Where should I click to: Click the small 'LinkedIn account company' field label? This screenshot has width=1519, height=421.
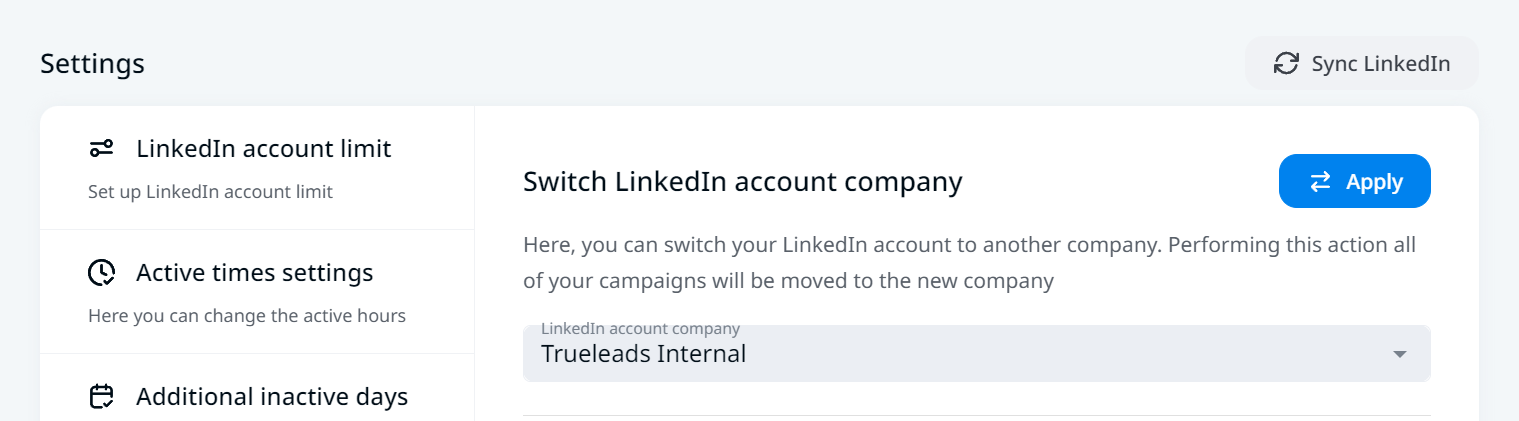640,328
